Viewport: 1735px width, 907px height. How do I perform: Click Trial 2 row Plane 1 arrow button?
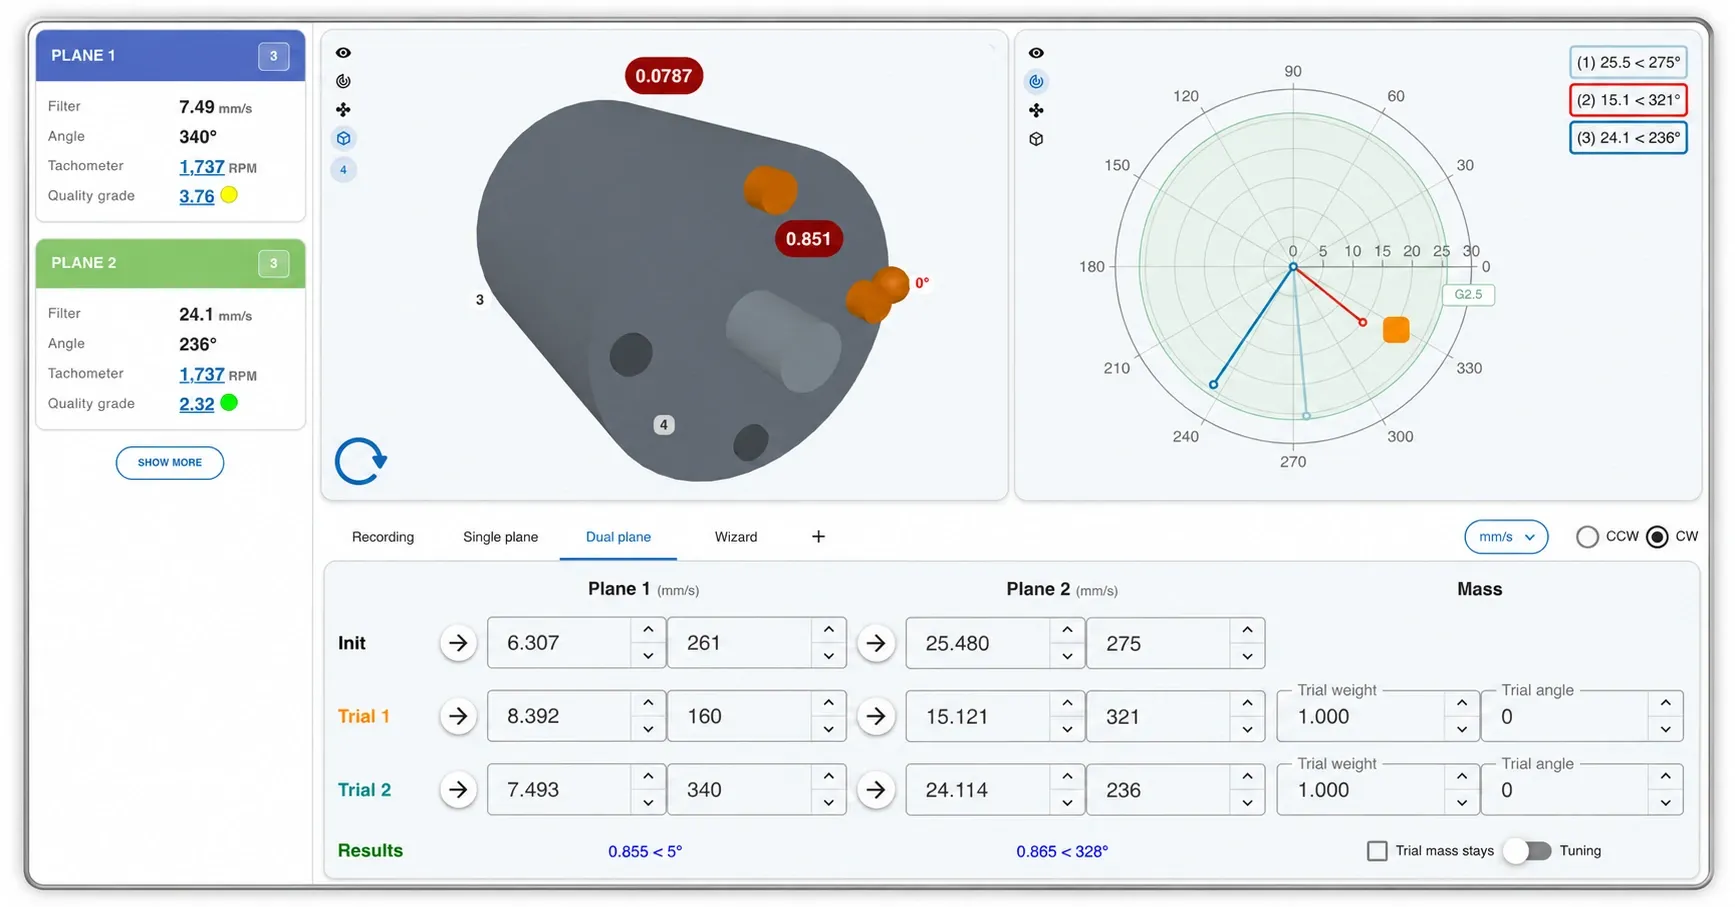tap(458, 790)
